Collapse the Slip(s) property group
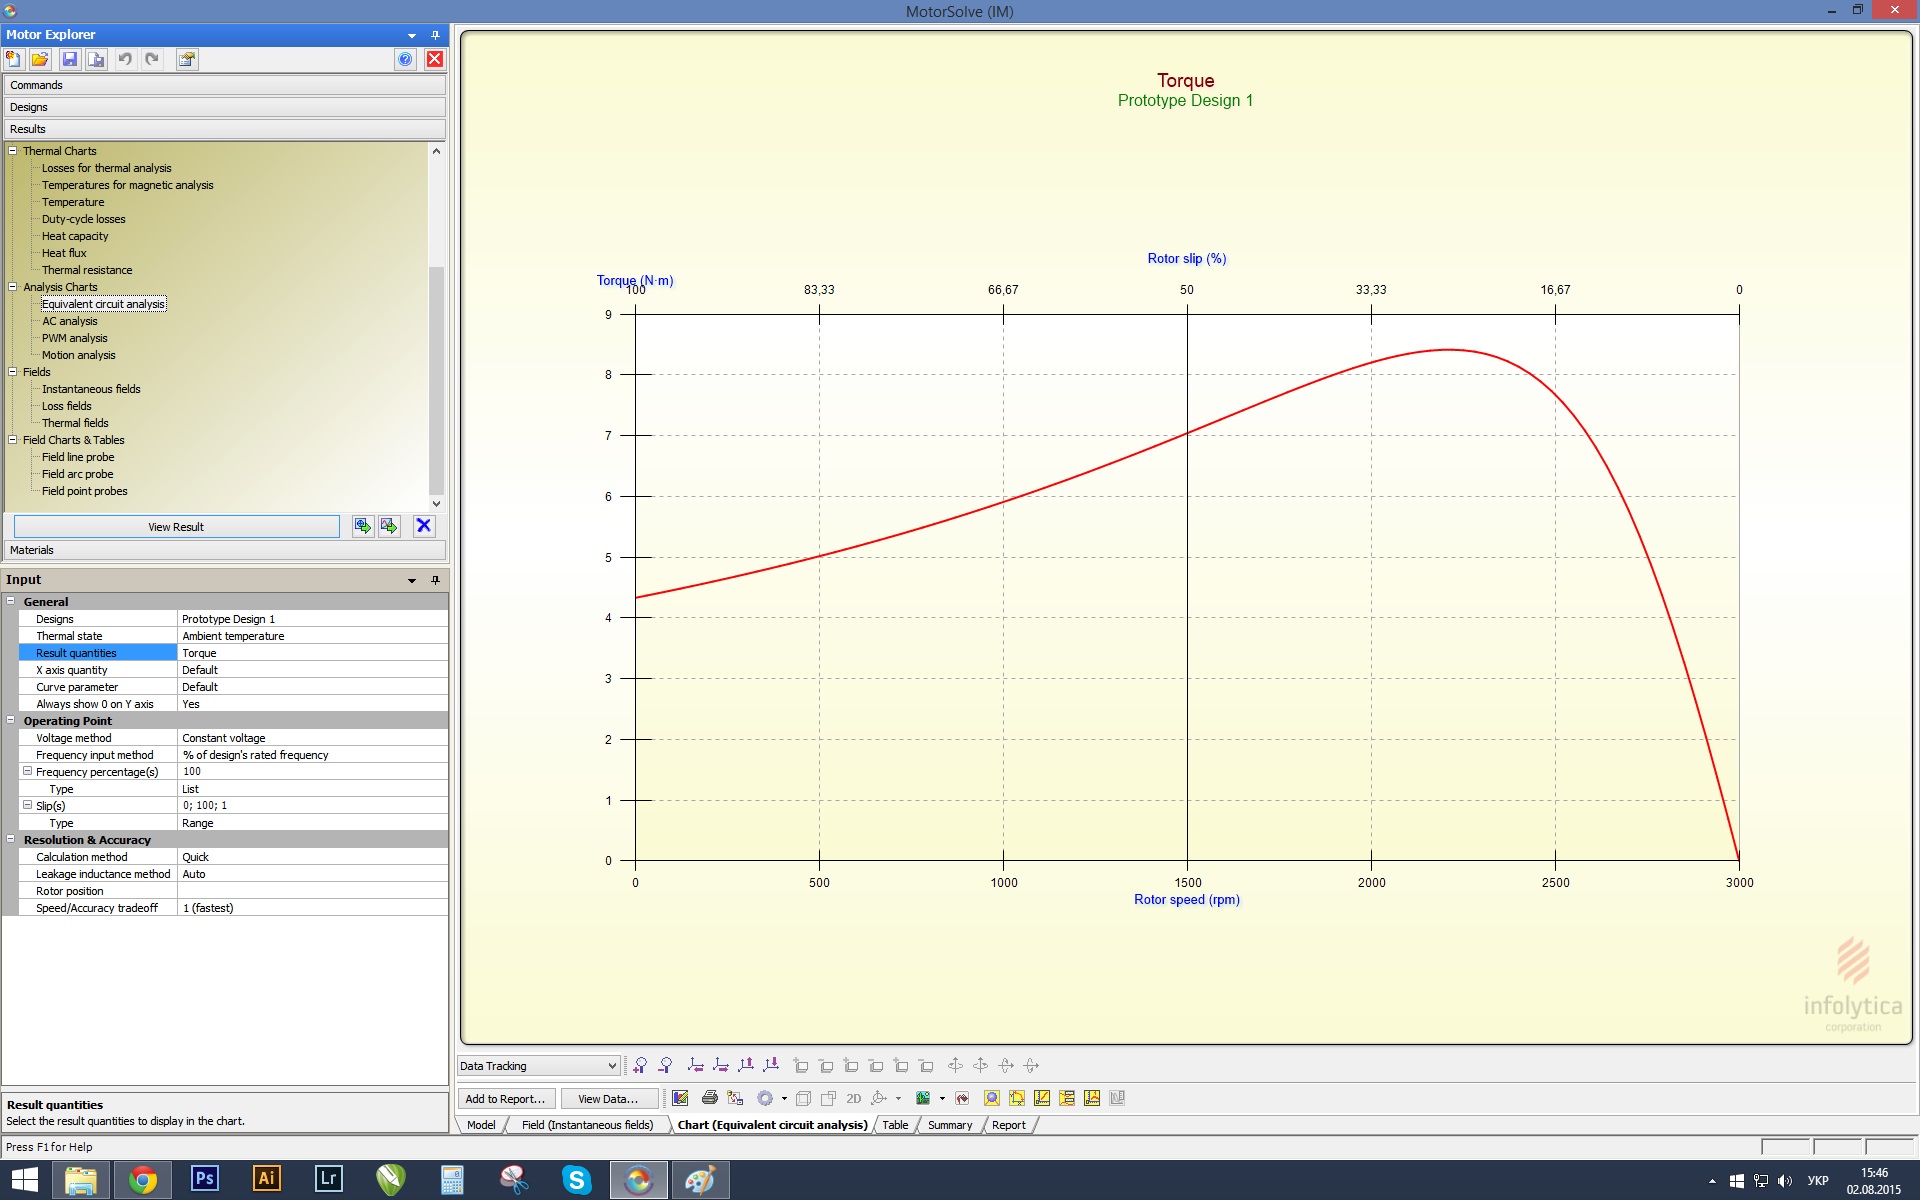 (x=28, y=805)
